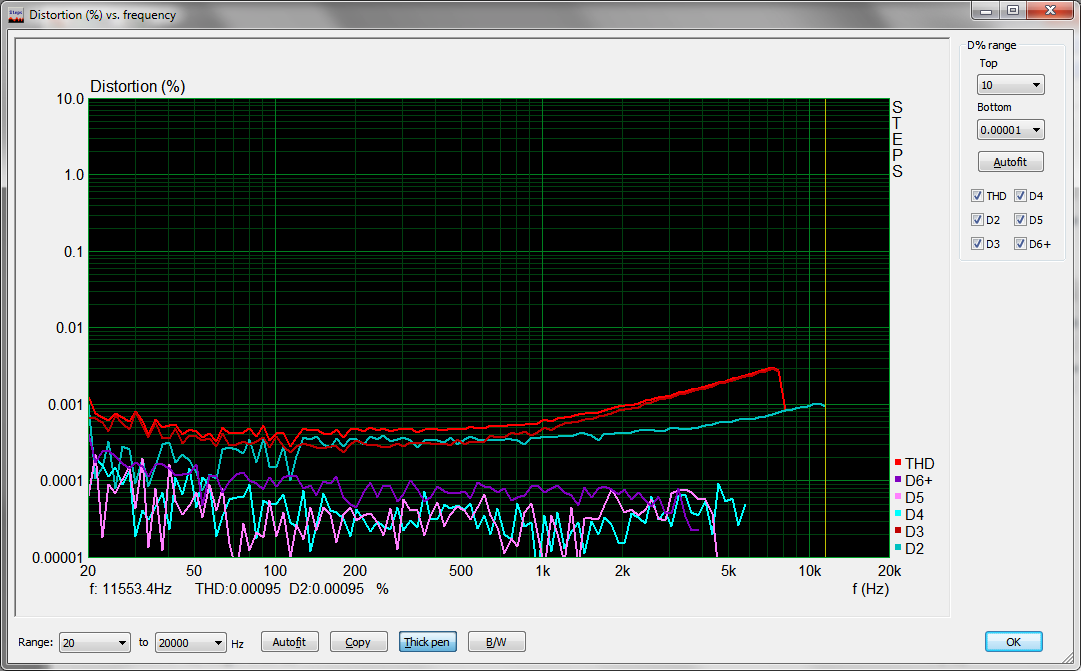1081x671 pixels.
Task: Click the Copy button
Action: coord(357,642)
